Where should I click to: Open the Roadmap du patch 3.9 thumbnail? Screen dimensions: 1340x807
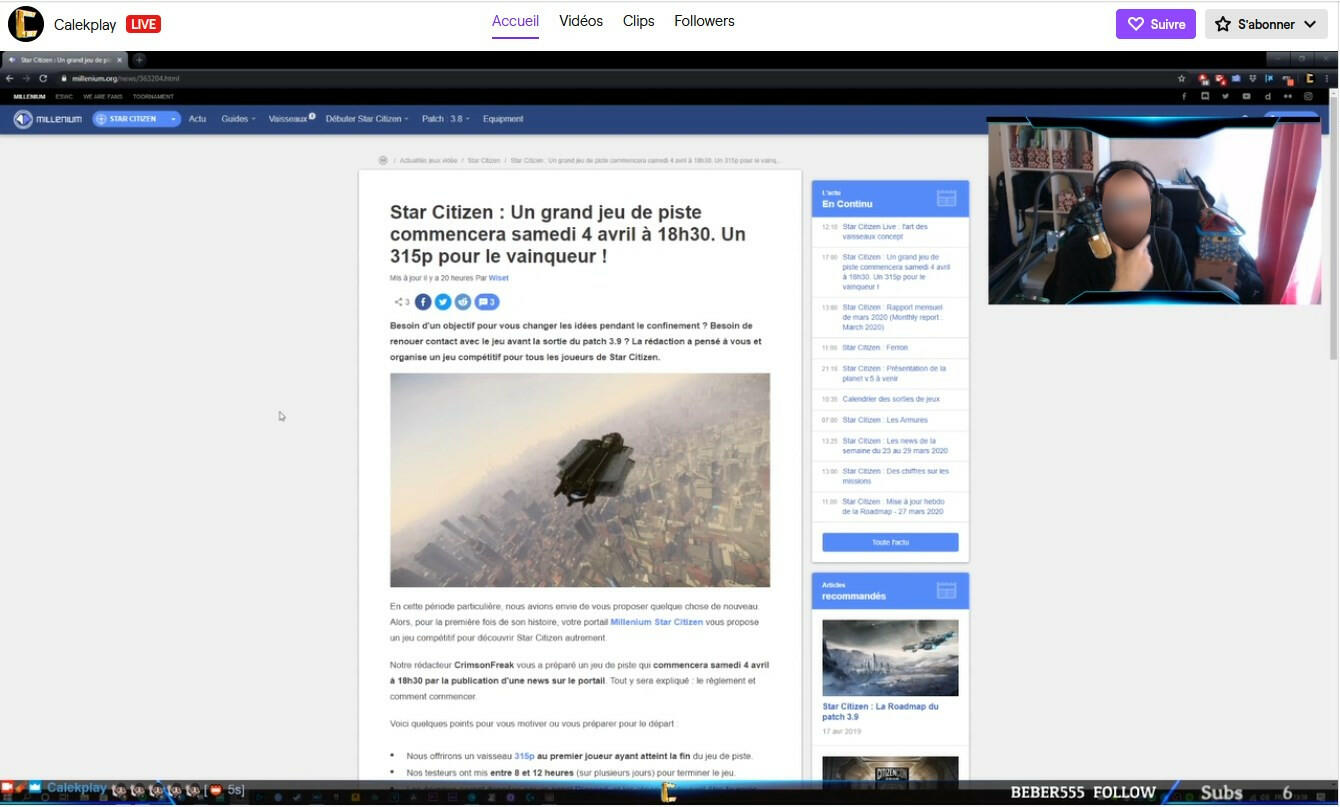click(890, 657)
